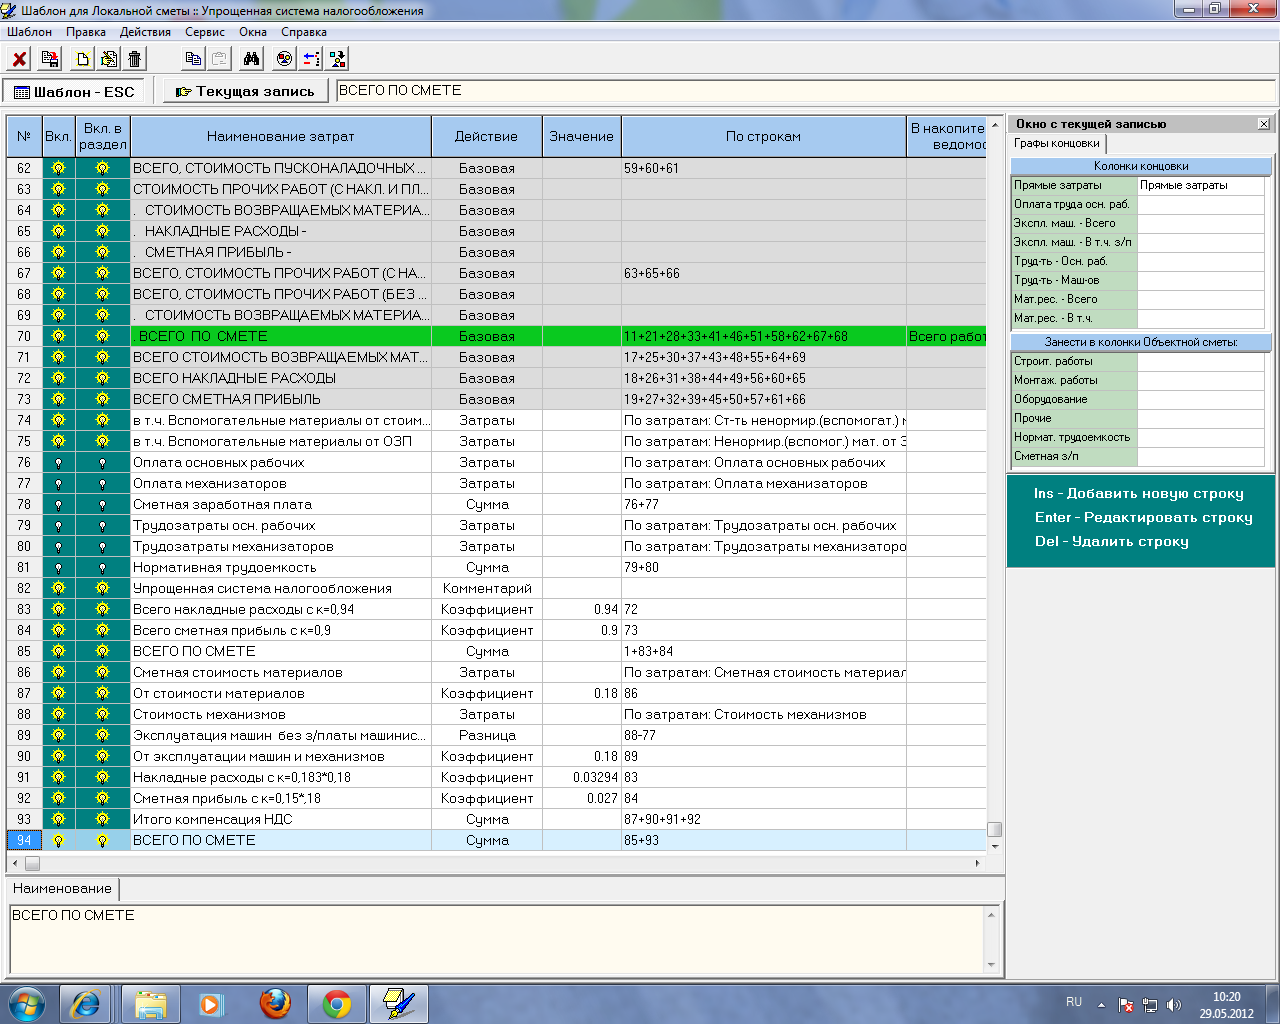This screenshot has height=1024, width=1280.
Task: Show hidden system tray icons arrow
Action: coord(1101,1004)
